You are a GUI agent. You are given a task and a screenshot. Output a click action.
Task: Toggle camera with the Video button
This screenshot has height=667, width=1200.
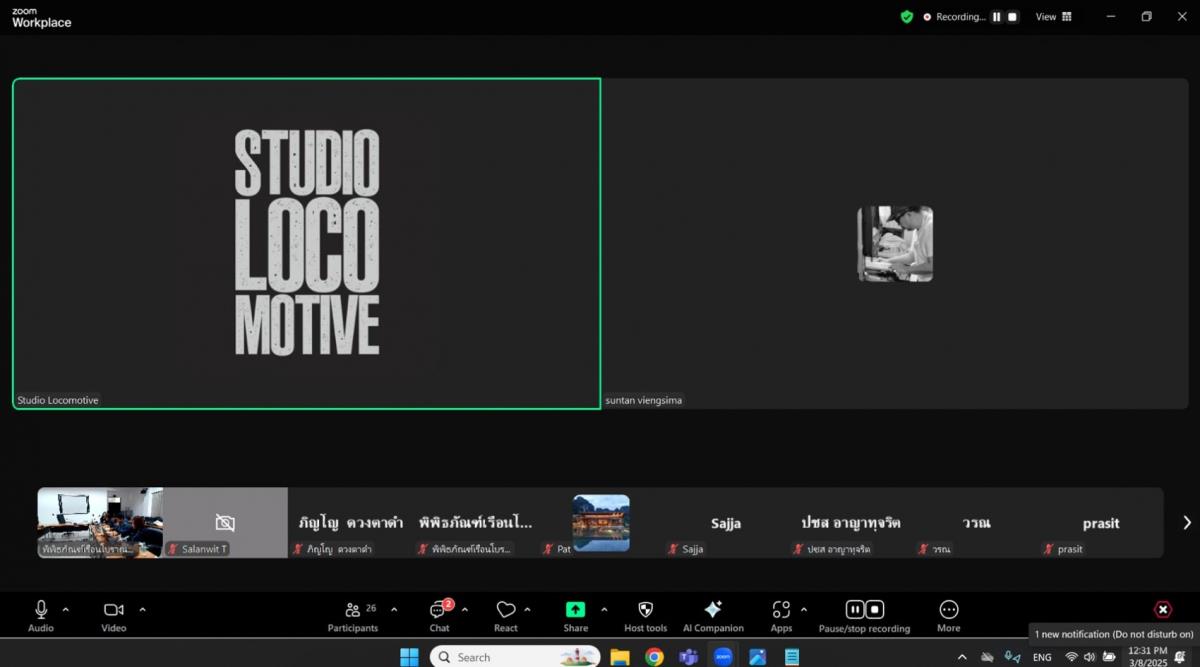click(x=114, y=615)
